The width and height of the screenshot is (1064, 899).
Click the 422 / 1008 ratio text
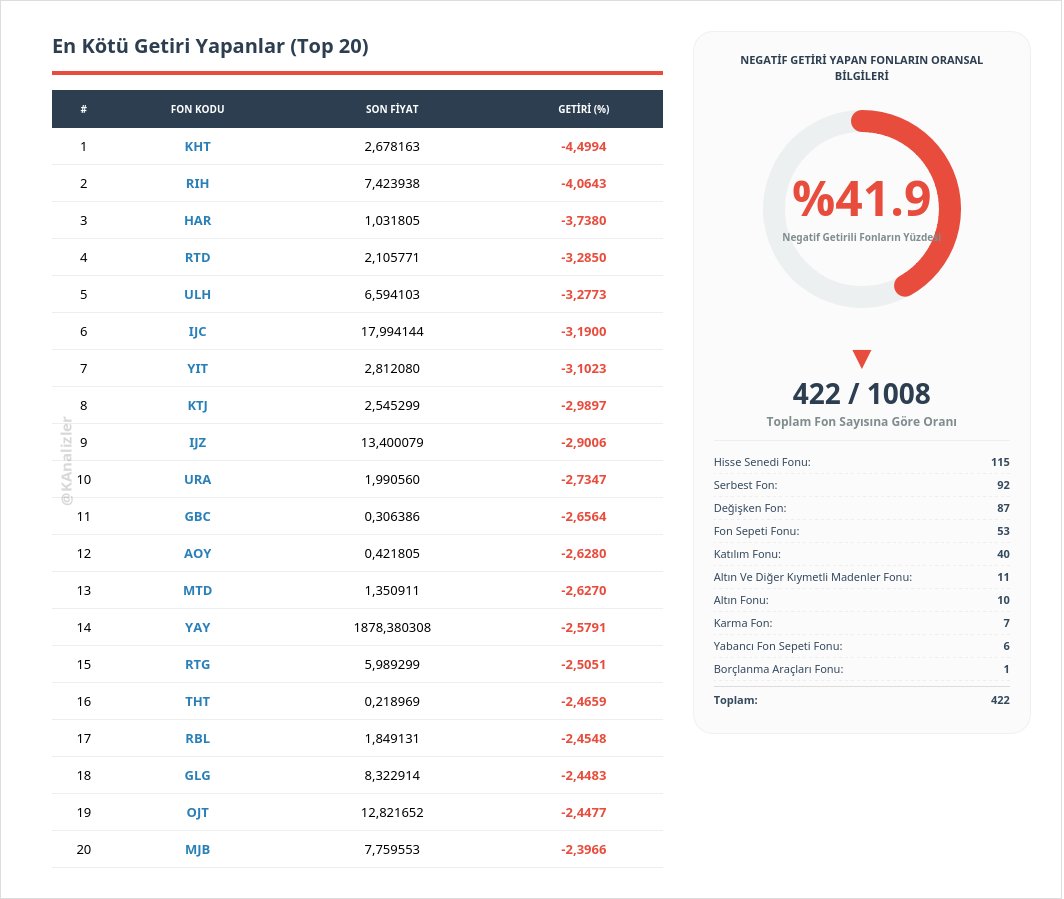[862, 394]
